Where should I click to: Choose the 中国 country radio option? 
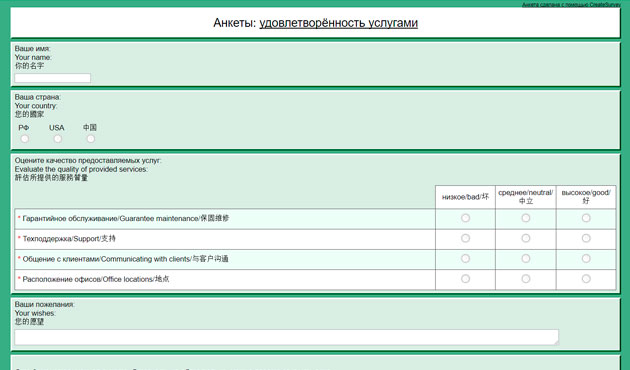[91, 139]
